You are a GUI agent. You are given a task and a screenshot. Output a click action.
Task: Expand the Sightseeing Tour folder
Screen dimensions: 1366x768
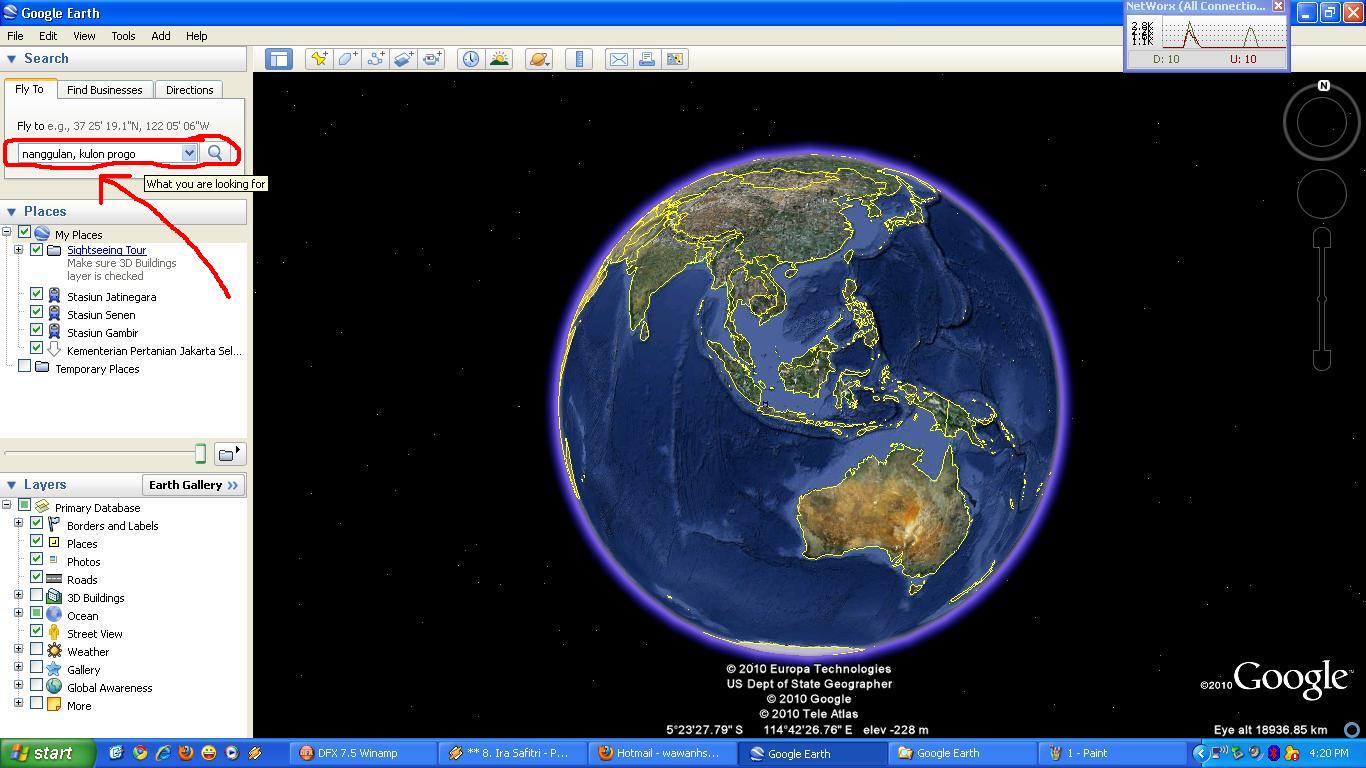tap(18, 250)
